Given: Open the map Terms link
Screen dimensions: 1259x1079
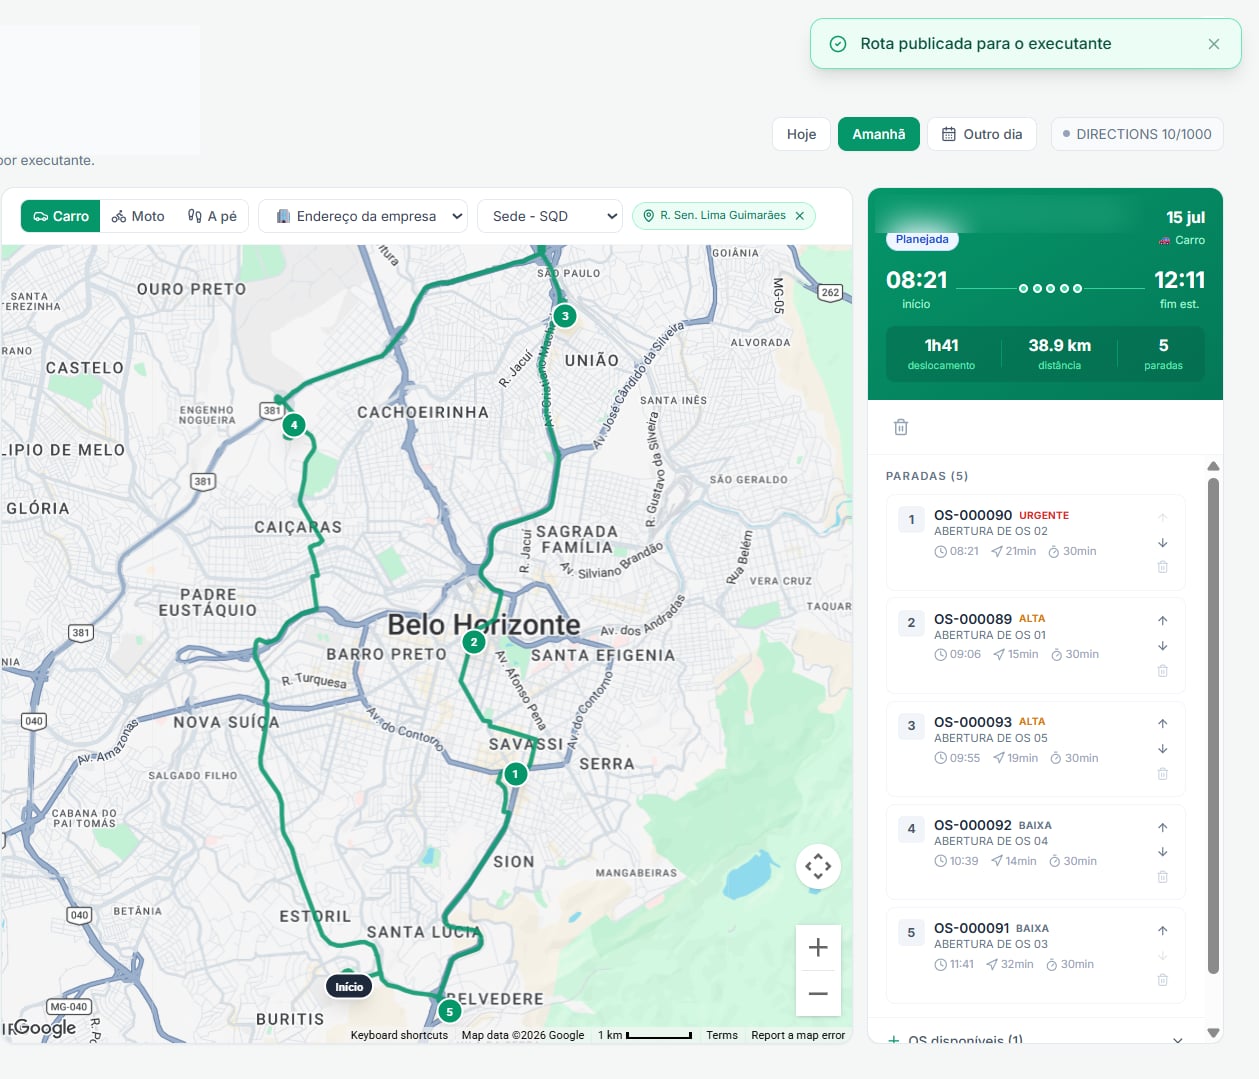Looking at the screenshot, I should (x=722, y=1035).
